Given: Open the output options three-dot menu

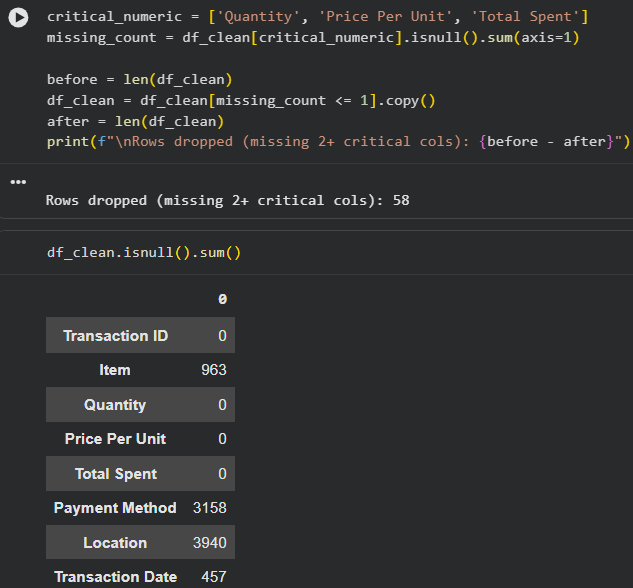Looking at the screenshot, I should tap(18, 182).
